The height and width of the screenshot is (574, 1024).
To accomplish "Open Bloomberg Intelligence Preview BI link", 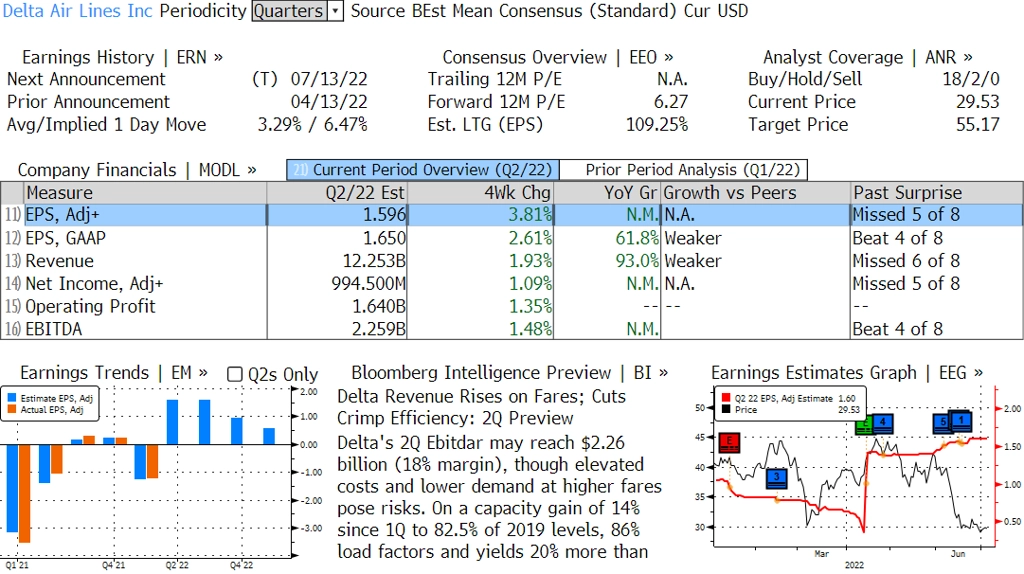I will pyautogui.click(x=509, y=373).
